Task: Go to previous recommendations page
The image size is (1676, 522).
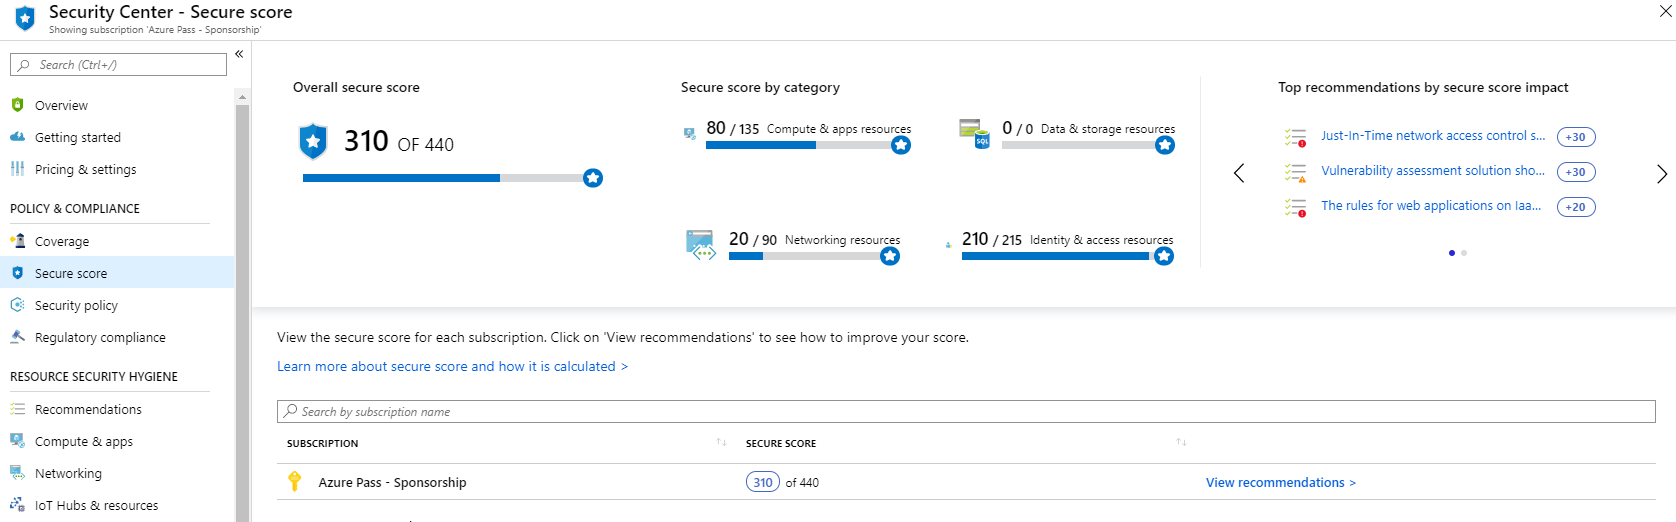Action: [x=1239, y=174]
